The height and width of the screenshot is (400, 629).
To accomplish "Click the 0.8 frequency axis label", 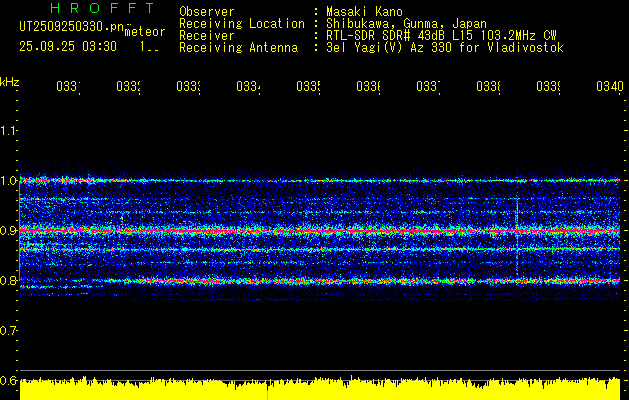I will coord(8,280).
